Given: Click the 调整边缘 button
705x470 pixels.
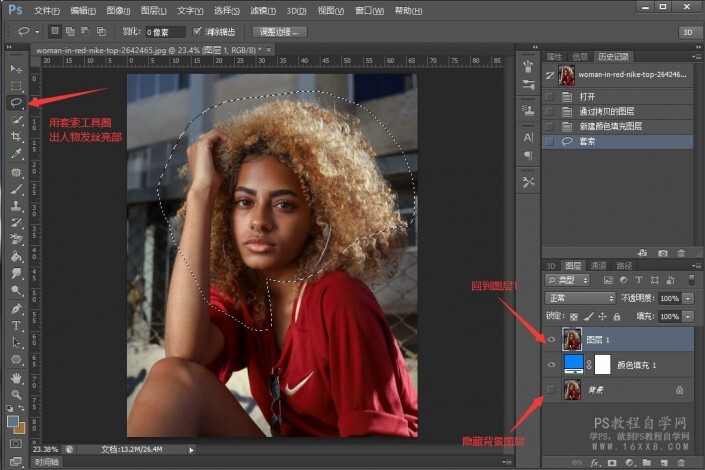Looking at the screenshot, I should pos(279,32).
